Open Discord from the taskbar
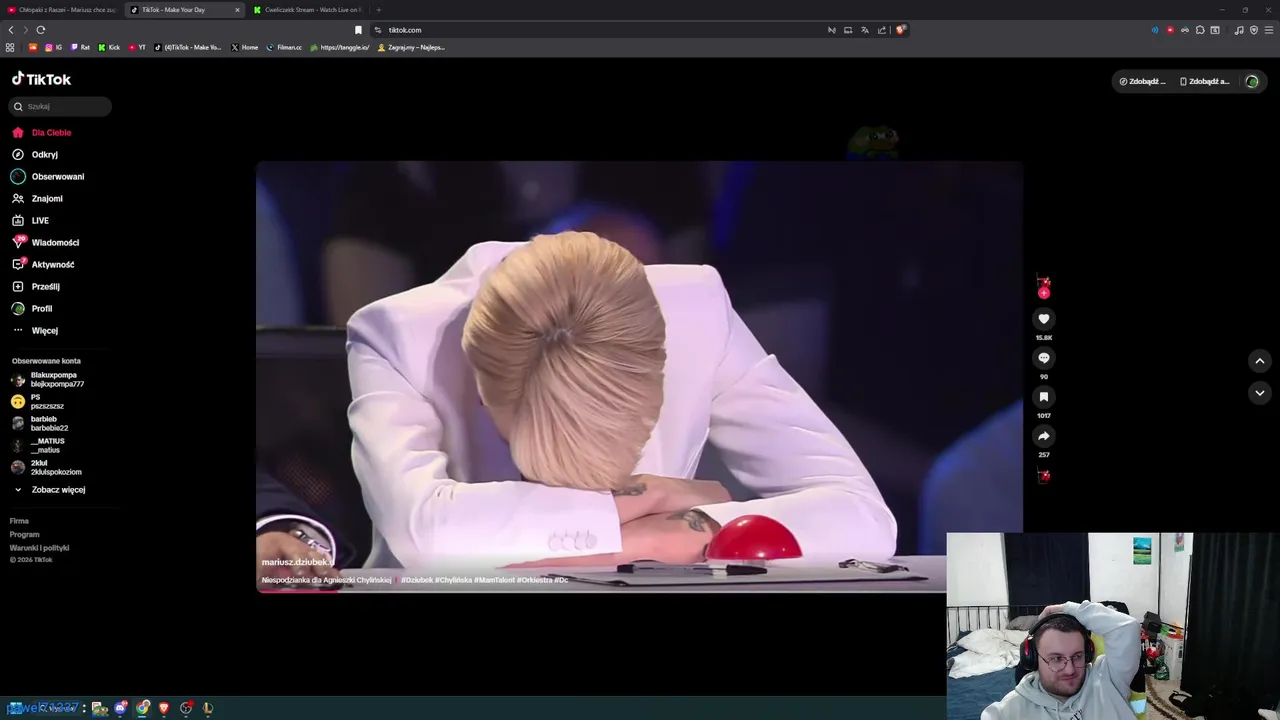This screenshot has height=720, width=1280. [121, 708]
